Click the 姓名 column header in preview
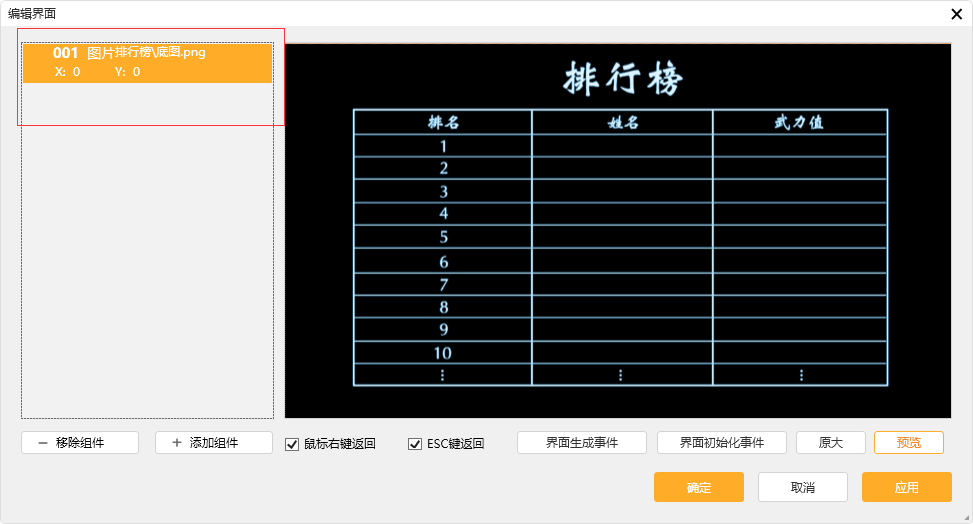 tap(622, 122)
